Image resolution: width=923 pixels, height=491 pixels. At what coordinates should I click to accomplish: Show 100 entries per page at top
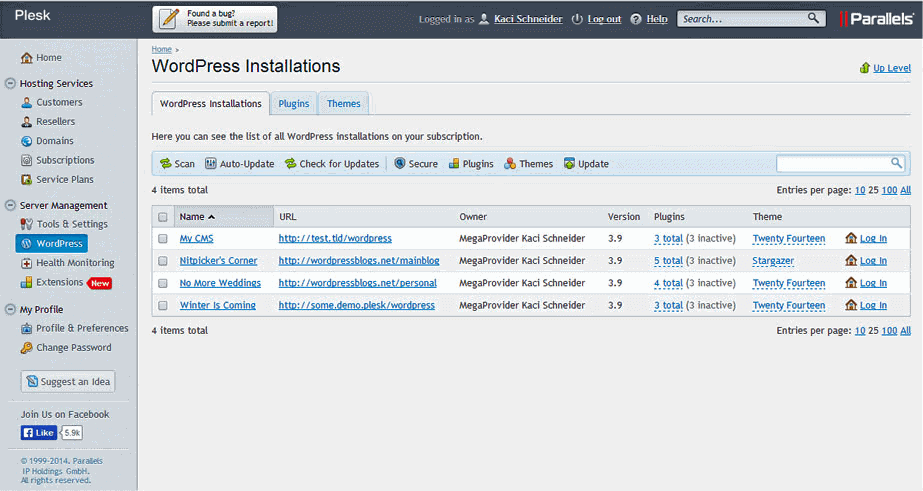coord(889,190)
